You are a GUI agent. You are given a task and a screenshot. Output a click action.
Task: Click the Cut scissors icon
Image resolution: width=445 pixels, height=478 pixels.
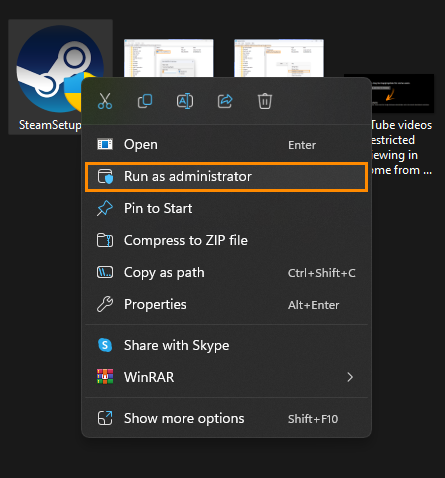[x=105, y=101]
